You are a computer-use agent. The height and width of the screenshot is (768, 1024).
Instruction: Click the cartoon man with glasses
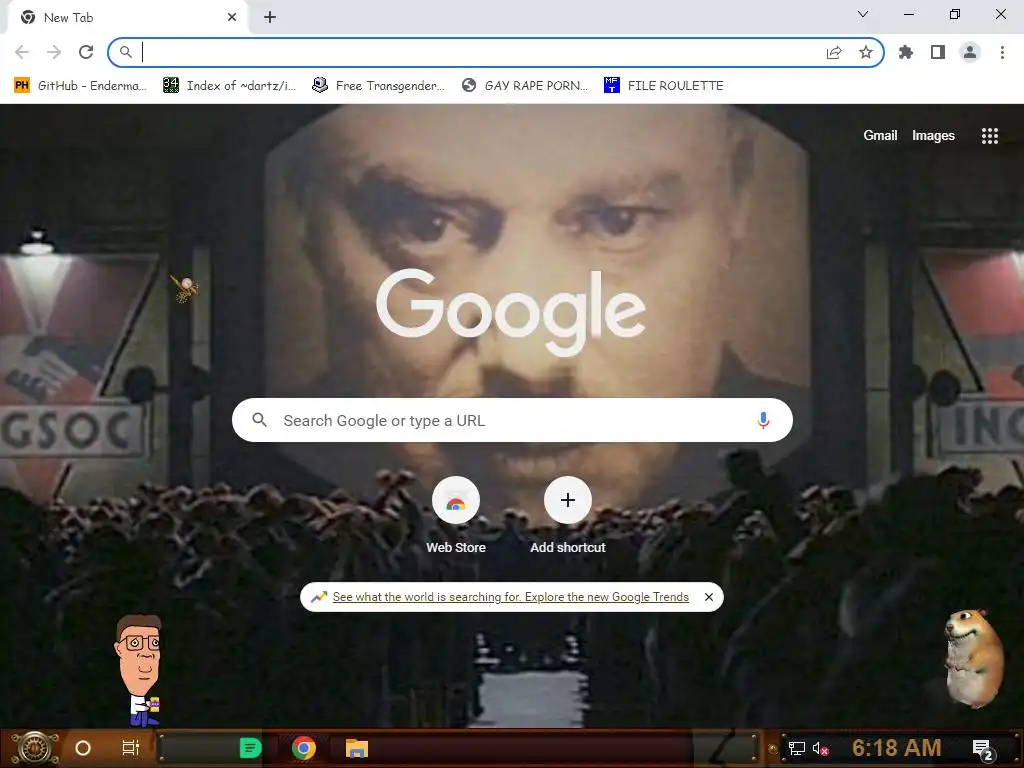point(139,671)
